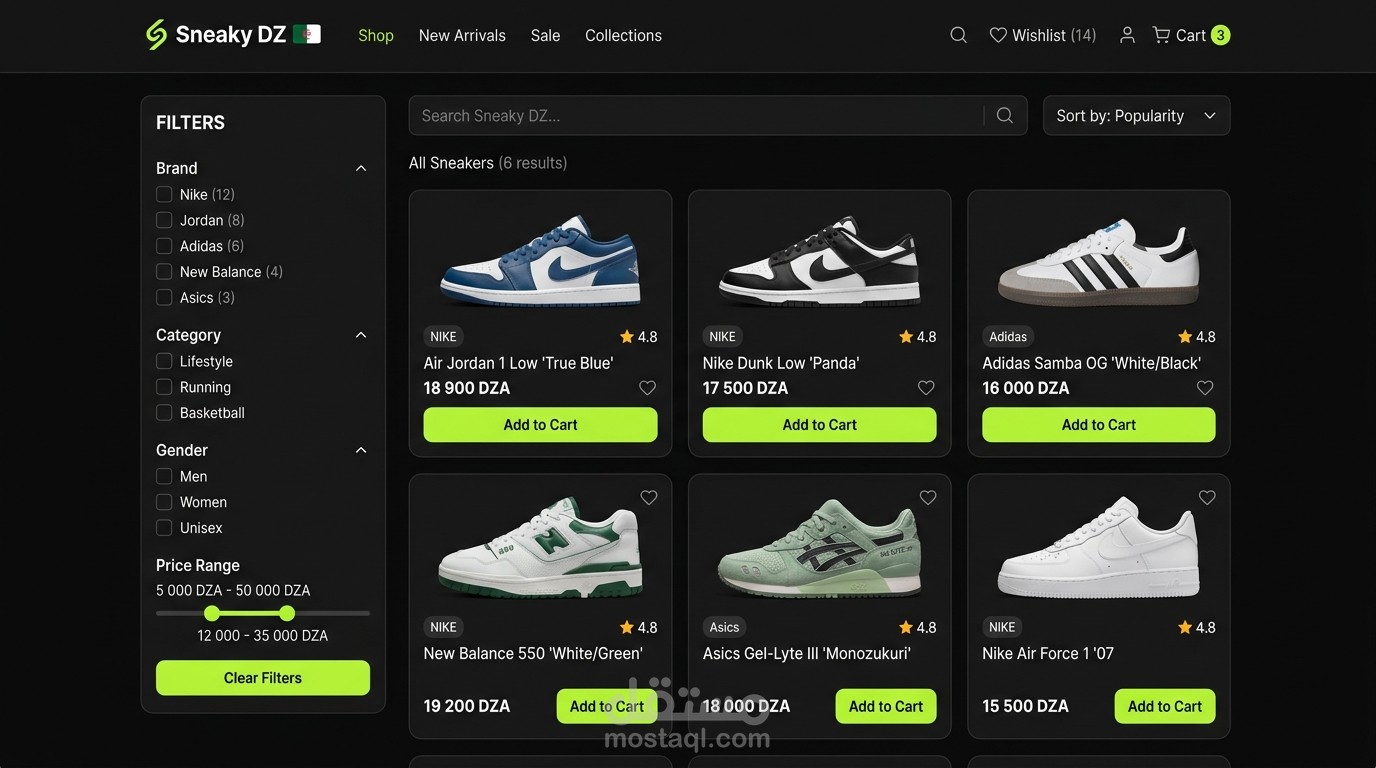Favorite the Air Jordan 1 Low heart
Image resolution: width=1376 pixels, height=768 pixels.
click(647, 388)
